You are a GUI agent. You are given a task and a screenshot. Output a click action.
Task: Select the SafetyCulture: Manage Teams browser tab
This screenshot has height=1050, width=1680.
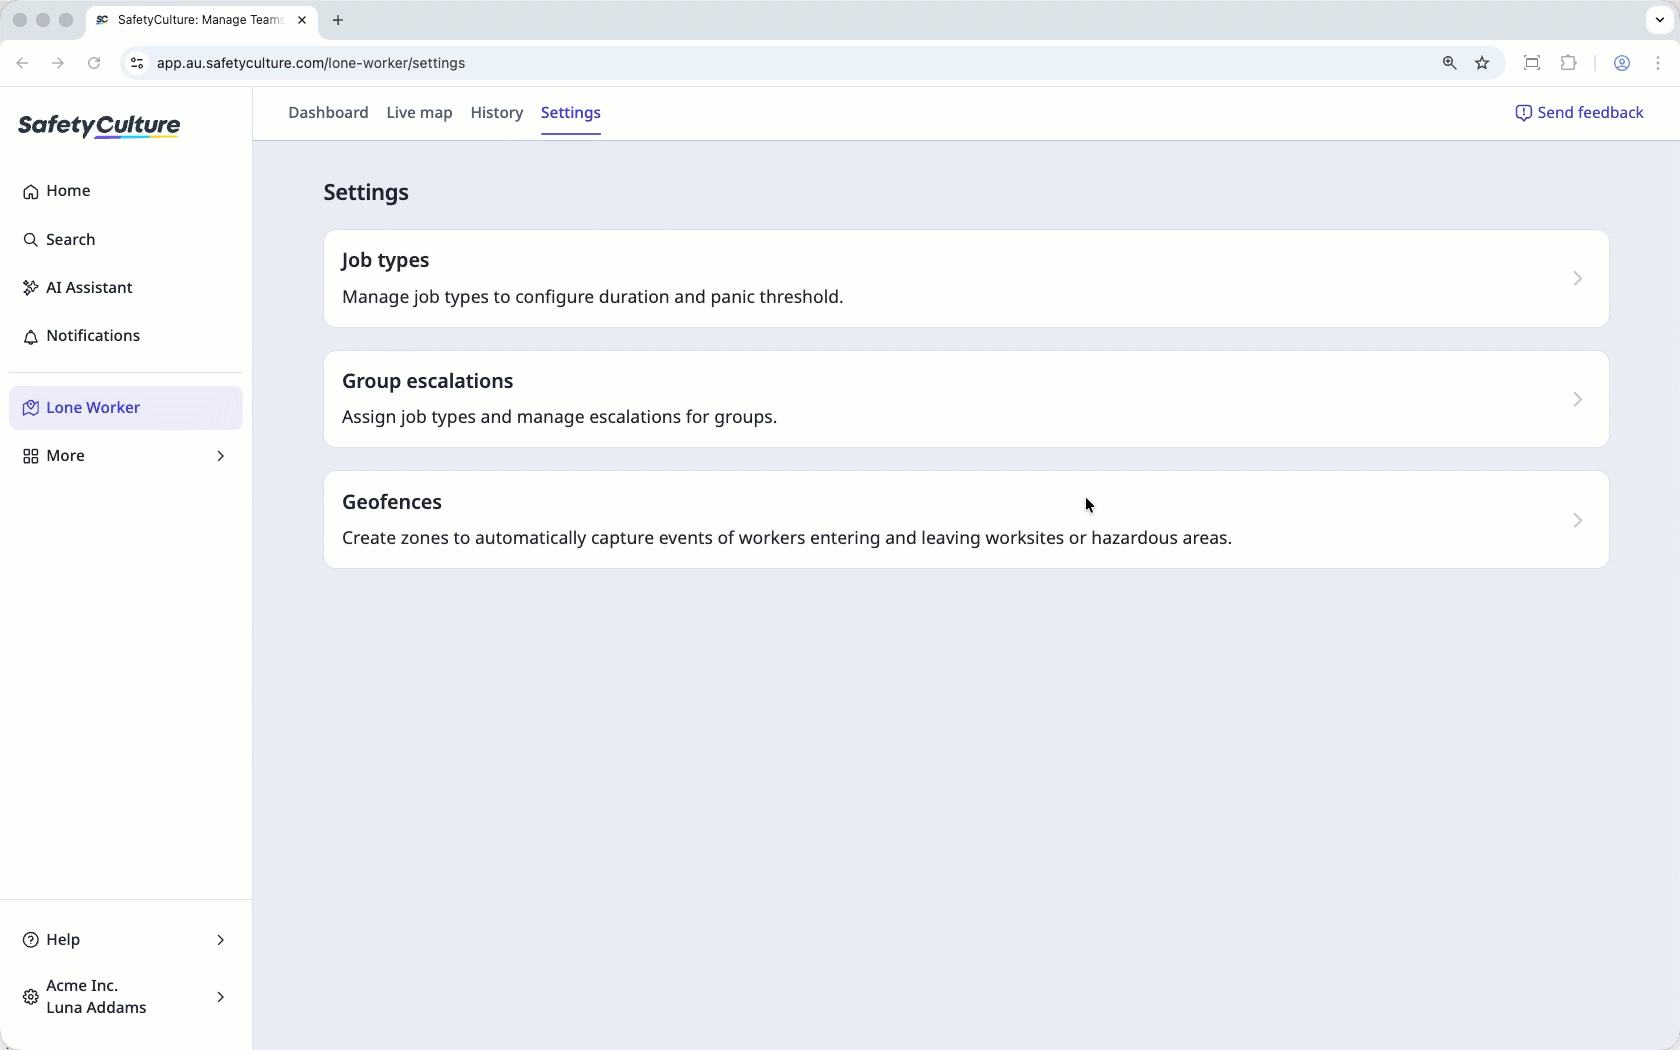click(x=200, y=20)
